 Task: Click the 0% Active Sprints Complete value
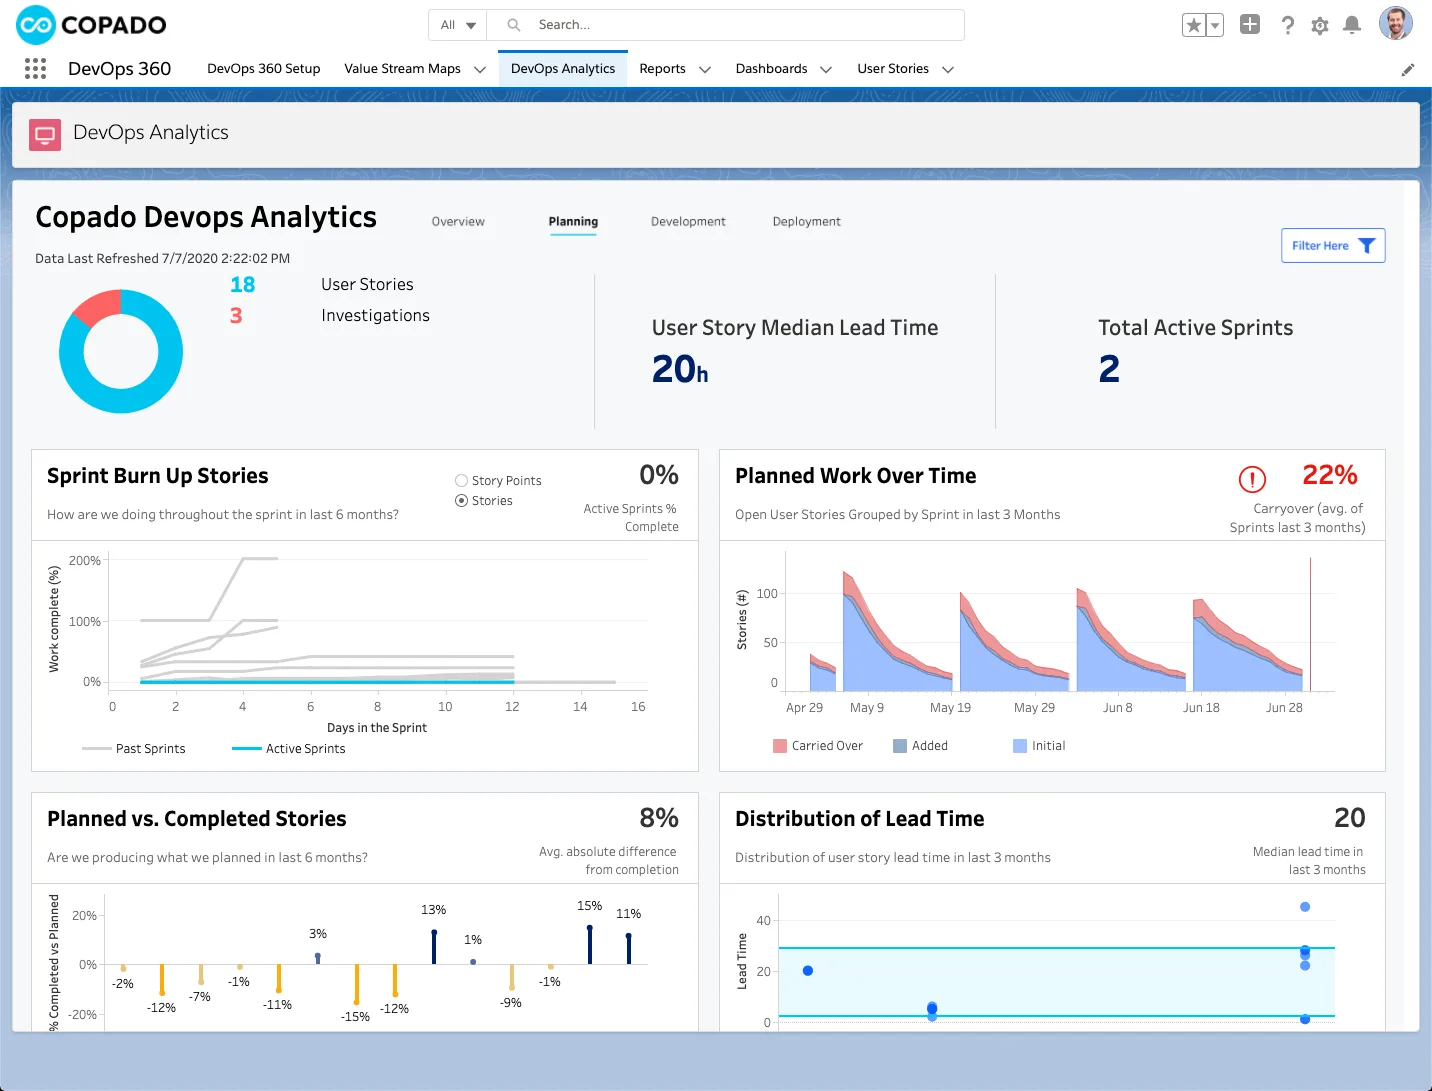point(659,475)
